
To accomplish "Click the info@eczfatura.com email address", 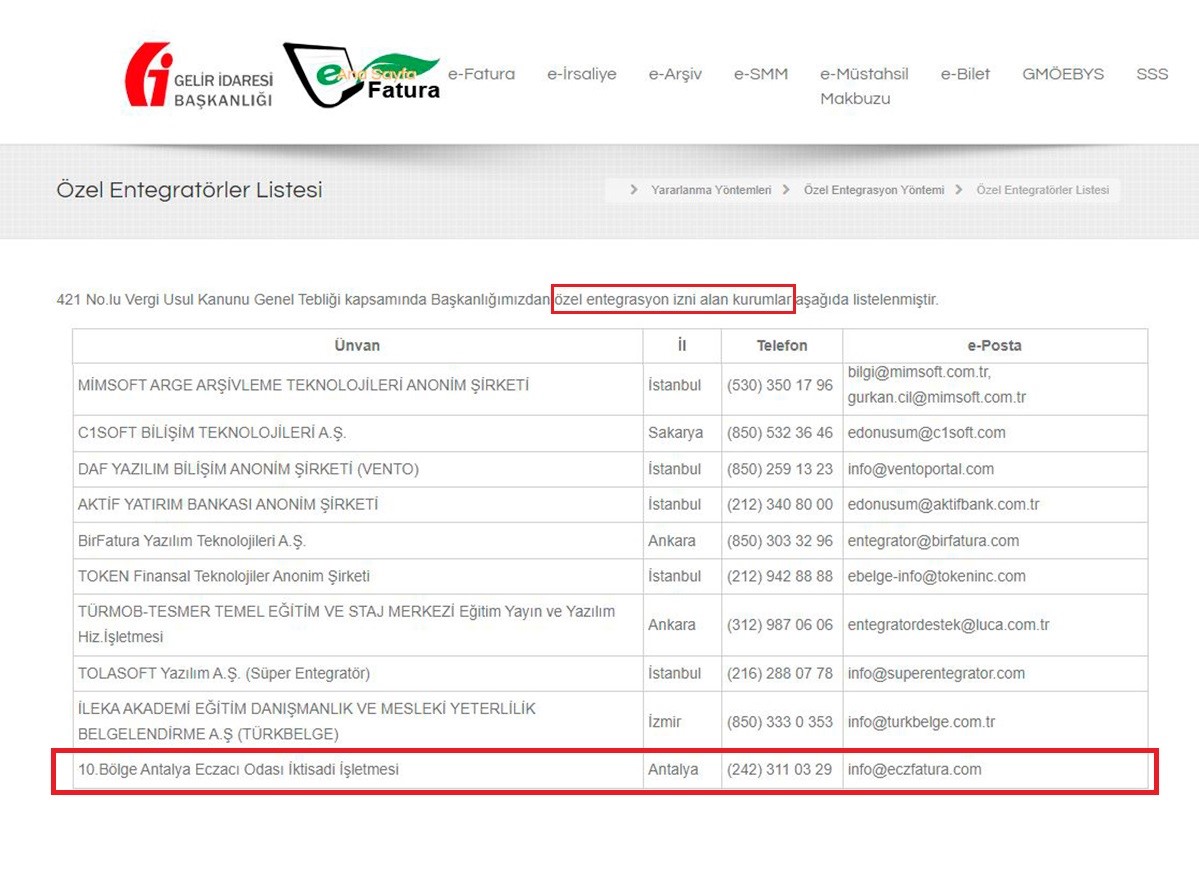I will point(914,770).
